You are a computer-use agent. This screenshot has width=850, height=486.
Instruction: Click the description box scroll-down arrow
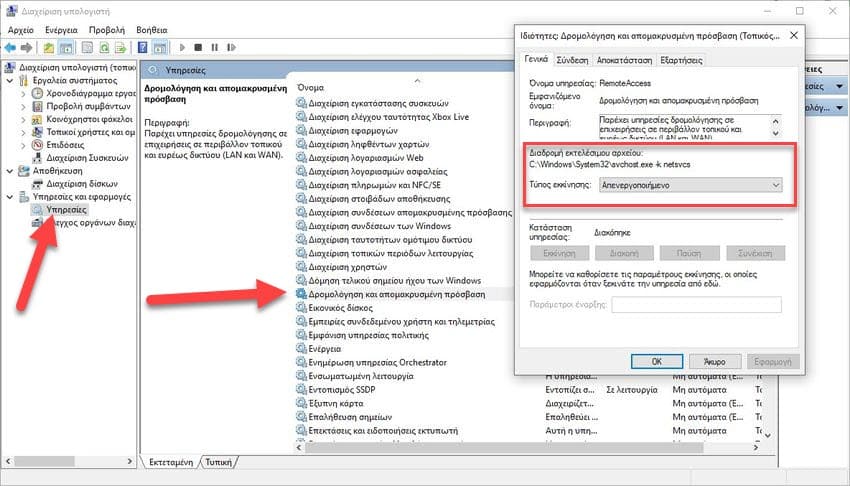(x=776, y=133)
